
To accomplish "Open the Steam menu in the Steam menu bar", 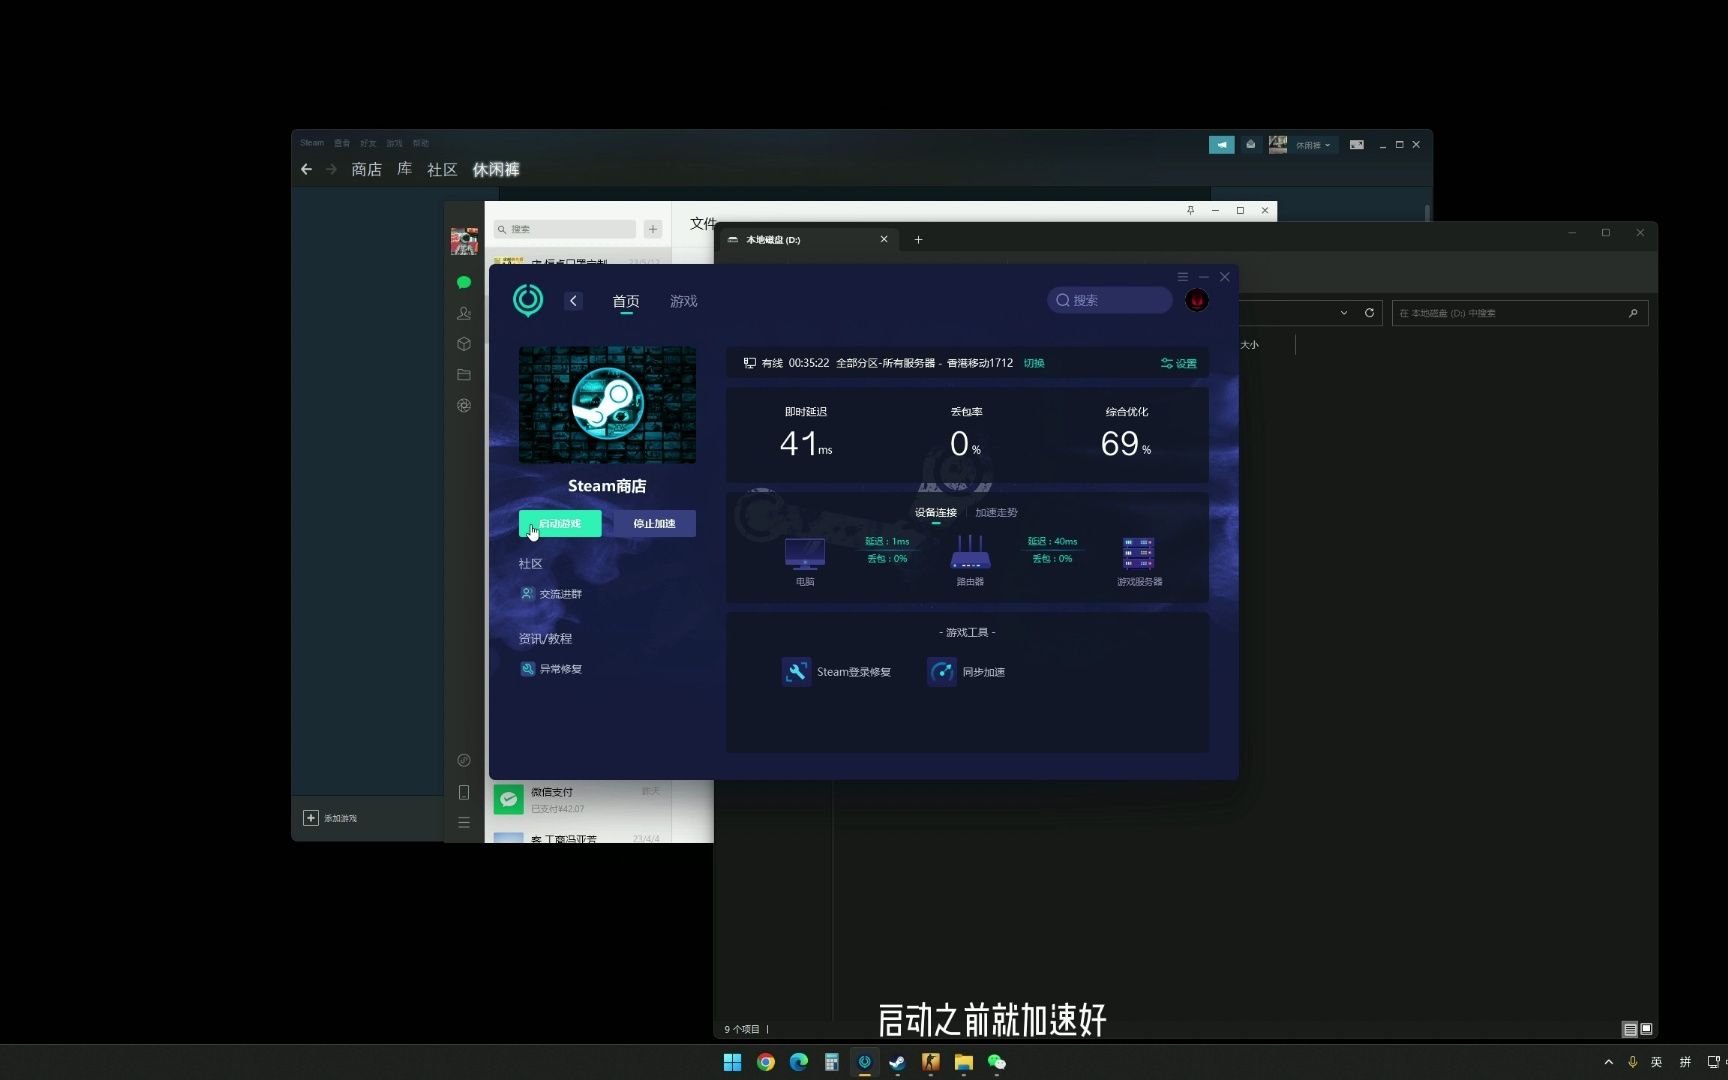I will (x=312, y=143).
